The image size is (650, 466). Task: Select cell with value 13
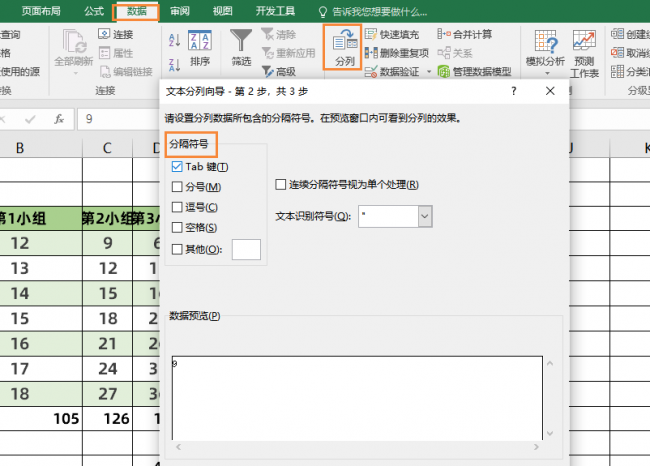[x=41, y=268]
